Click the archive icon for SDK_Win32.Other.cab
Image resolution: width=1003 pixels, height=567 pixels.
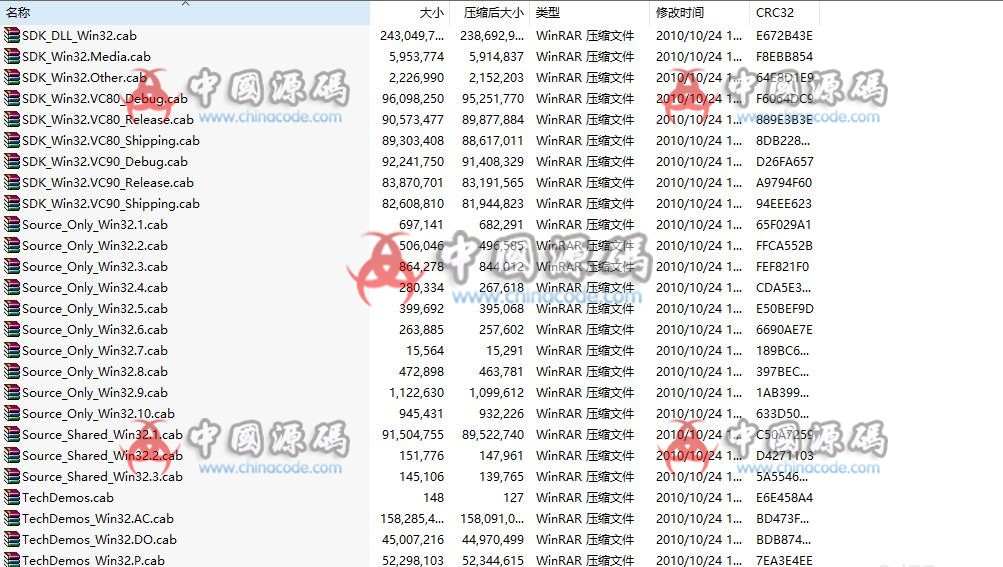[x=12, y=77]
